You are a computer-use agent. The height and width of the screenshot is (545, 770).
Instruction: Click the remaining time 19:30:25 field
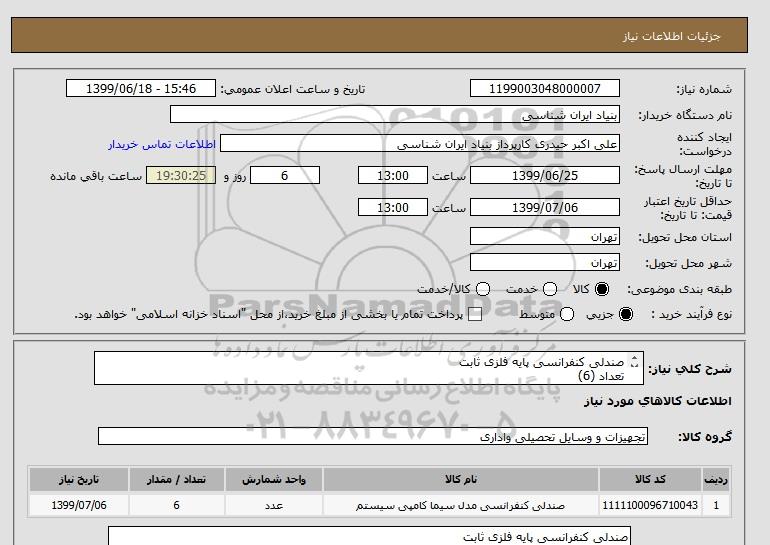[x=181, y=175]
